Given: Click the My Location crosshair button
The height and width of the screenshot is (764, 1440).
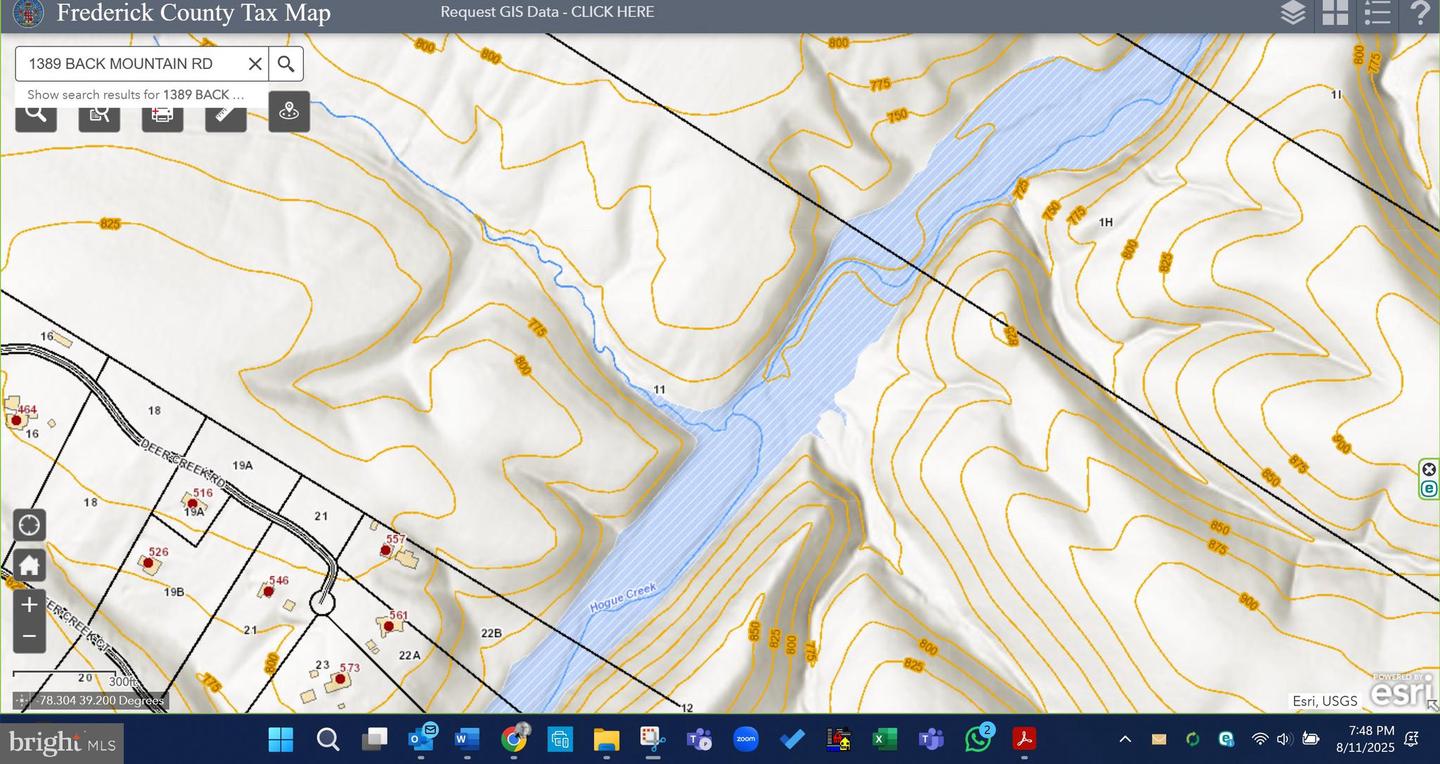Looking at the screenshot, I should pyautogui.click(x=29, y=525).
